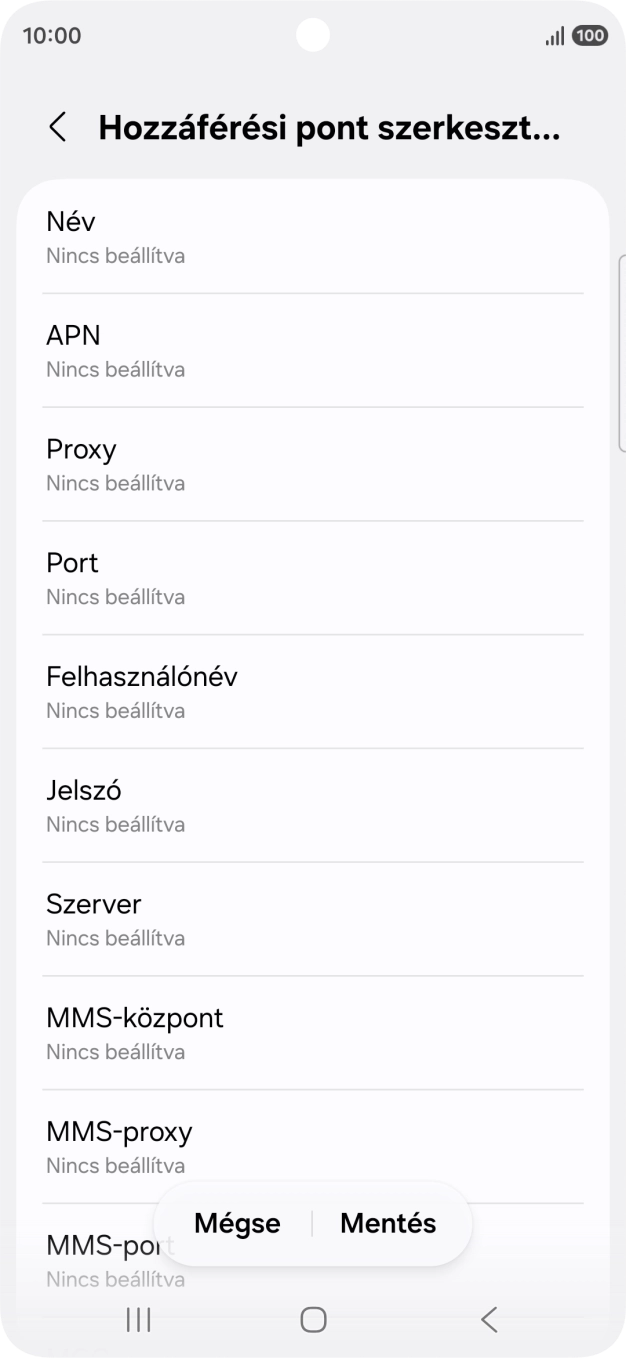Open the Proxy configuration entry

pyautogui.click(x=313, y=464)
